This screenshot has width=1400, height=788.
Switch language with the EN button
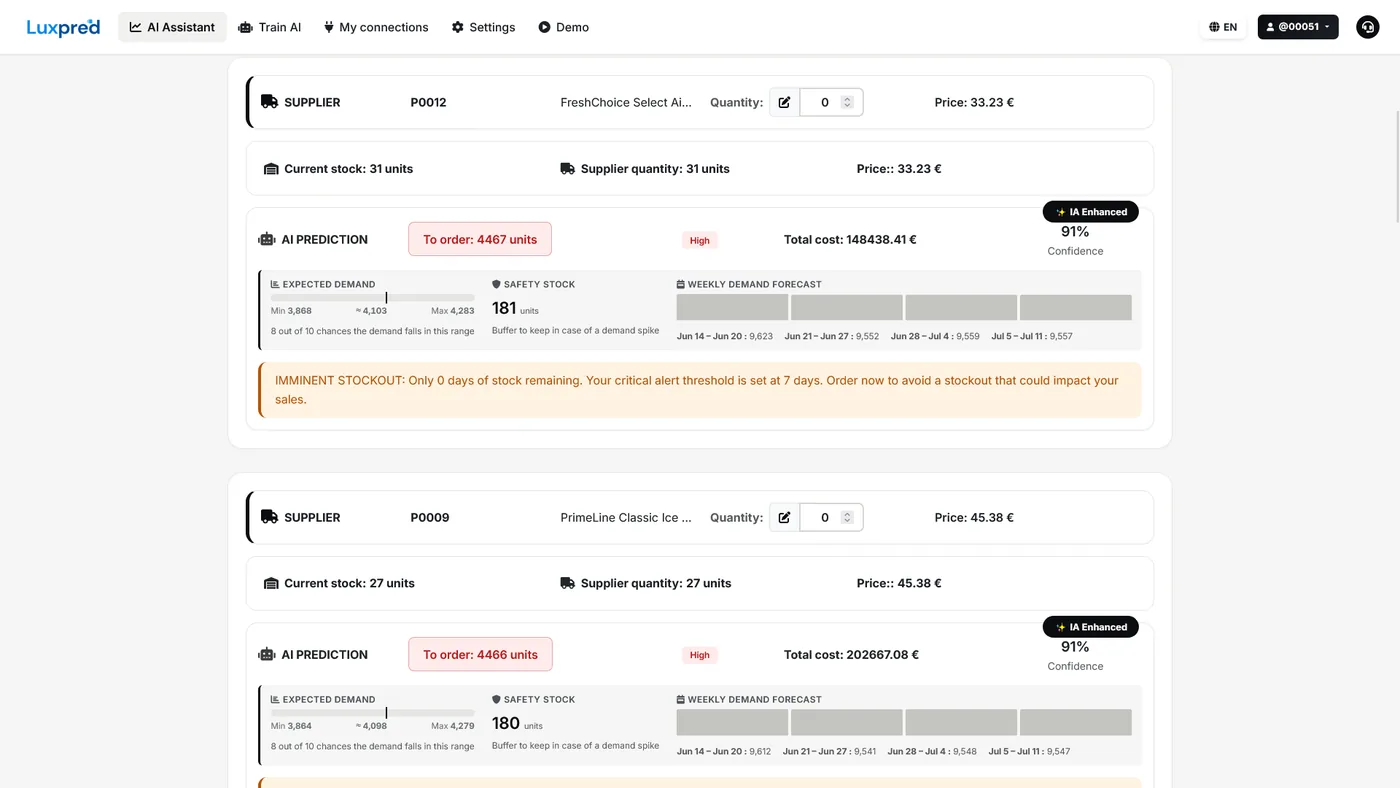pyautogui.click(x=1223, y=27)
